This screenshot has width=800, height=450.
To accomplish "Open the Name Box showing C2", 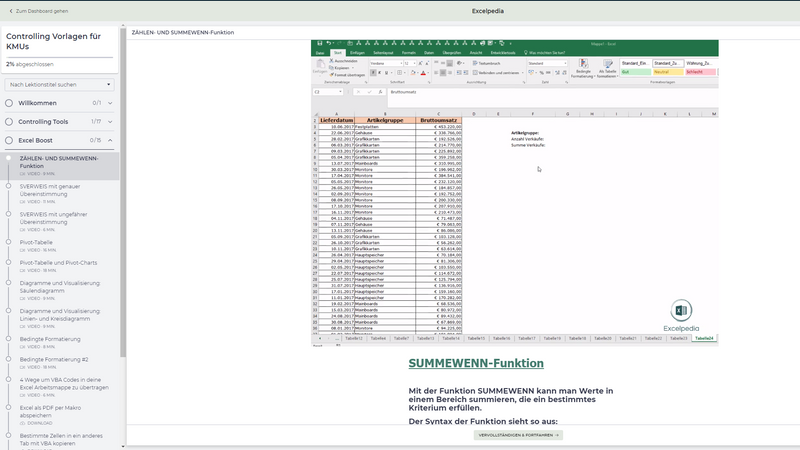I will click(328, 92).
